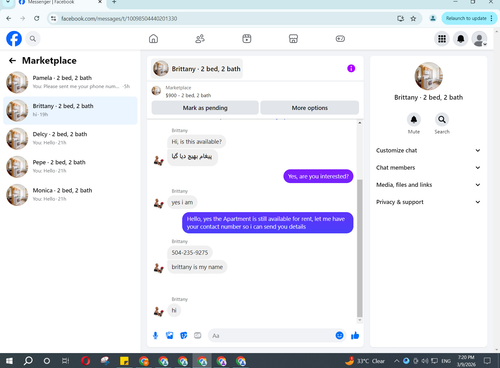500x368 pixels.
Task: Open the grid menu icon
Action: click(x=442, y=39)
